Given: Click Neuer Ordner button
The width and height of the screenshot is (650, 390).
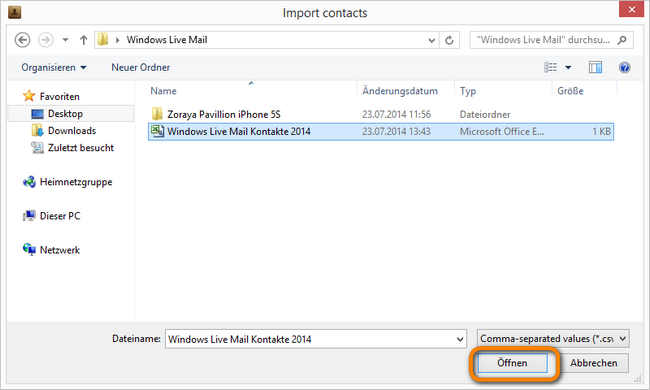Looking at the screenshot, I should tap(141, 68).
